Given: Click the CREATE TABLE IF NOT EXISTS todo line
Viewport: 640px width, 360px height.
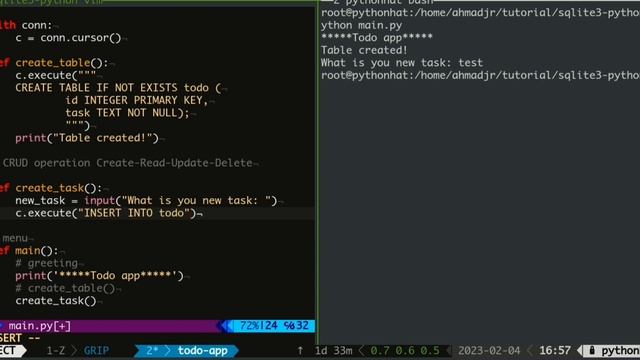Looking at the screenshot, I should coord(118,88).
